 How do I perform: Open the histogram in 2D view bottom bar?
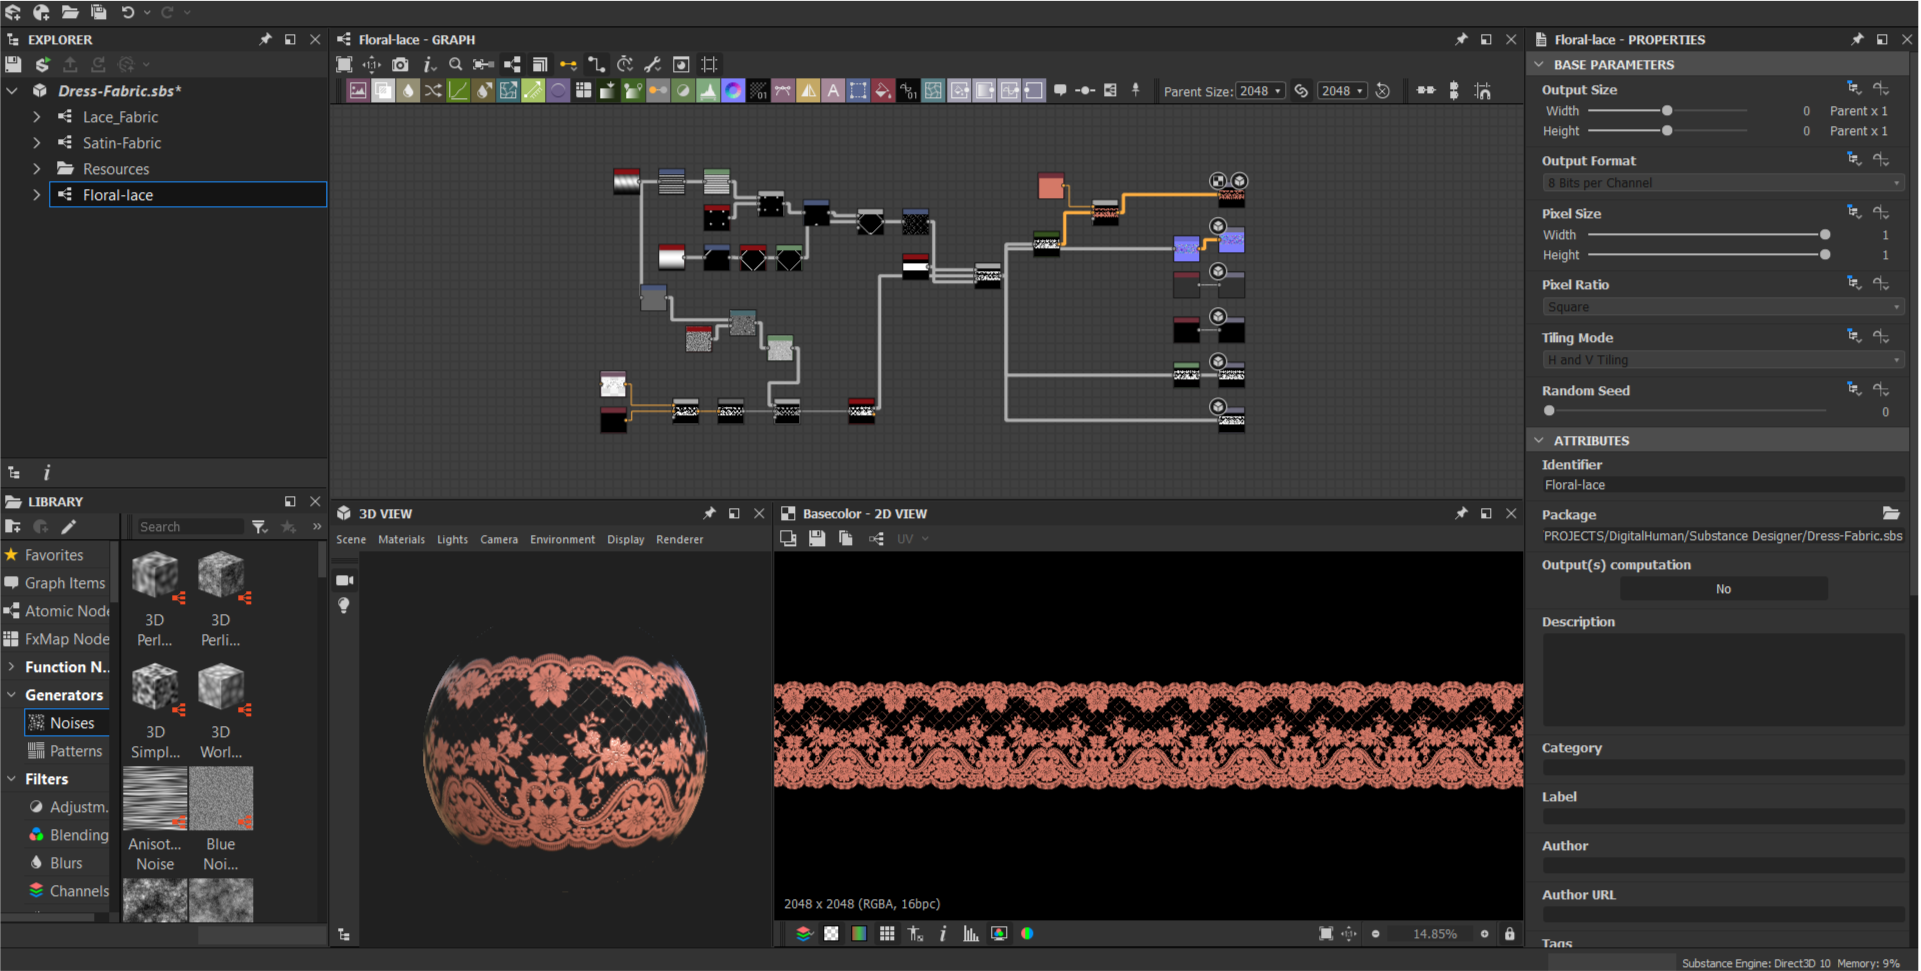pos(971,934)
